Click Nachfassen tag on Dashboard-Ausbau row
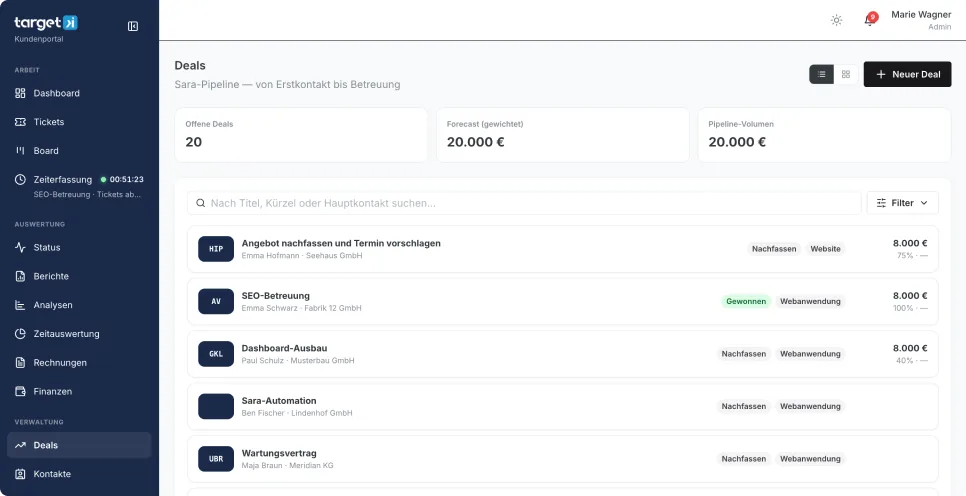 click(x=744, y=354)
